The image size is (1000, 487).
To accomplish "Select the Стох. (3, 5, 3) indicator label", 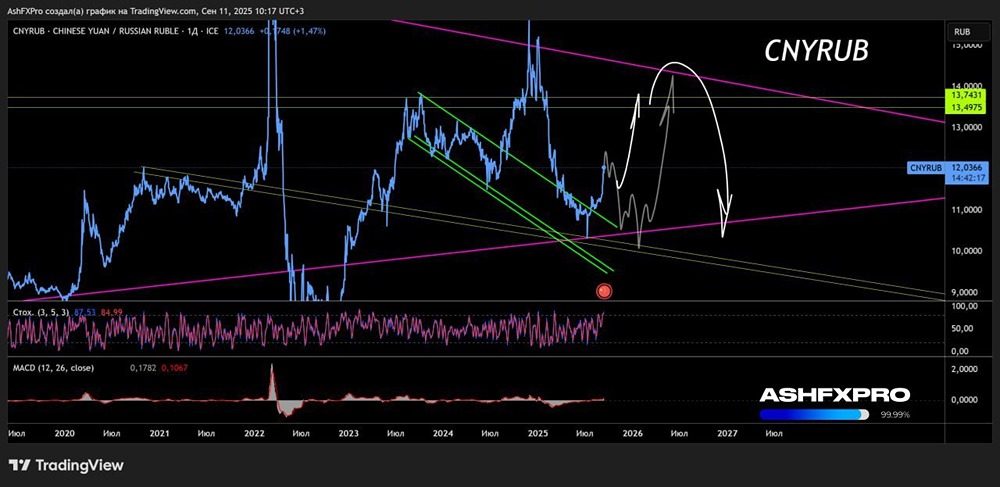I will point(39,312).
